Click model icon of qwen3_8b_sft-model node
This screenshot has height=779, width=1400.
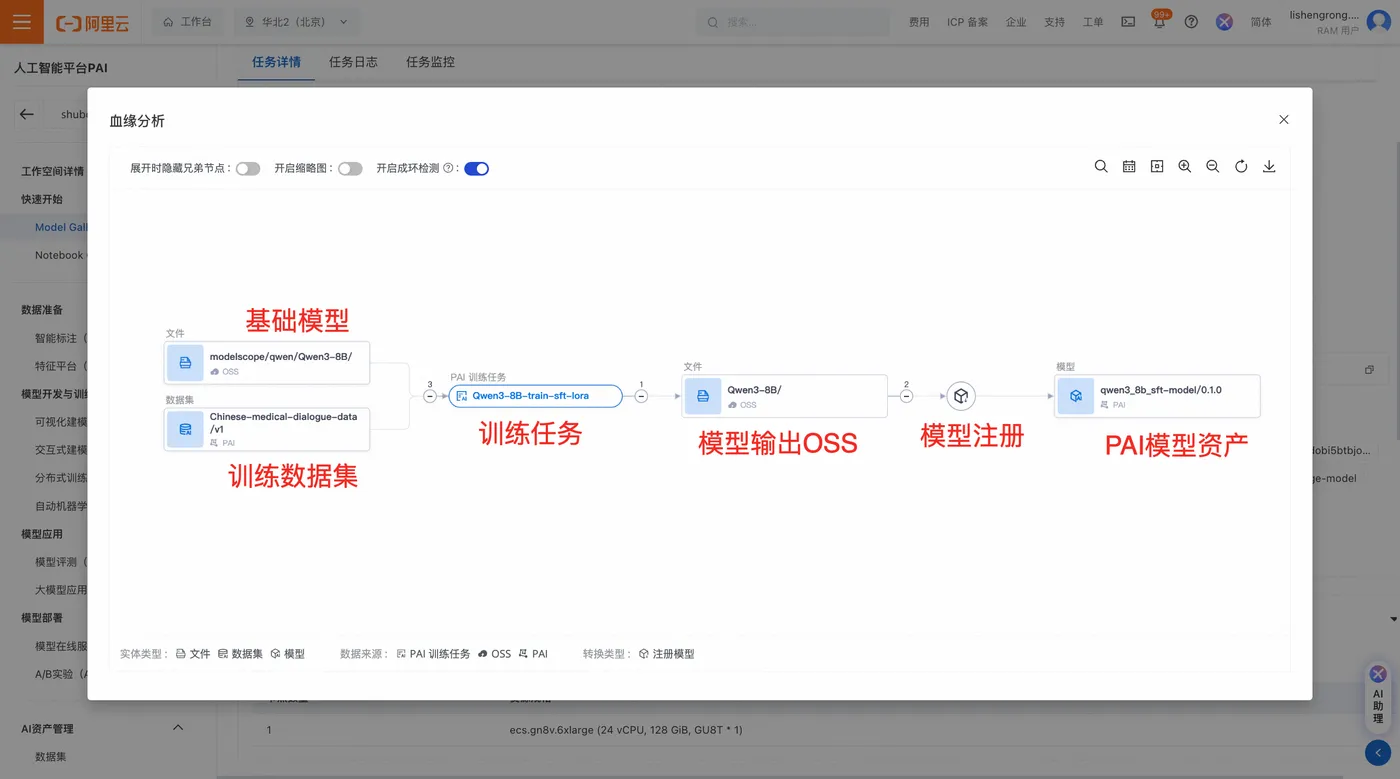(x=1076, y=396)
